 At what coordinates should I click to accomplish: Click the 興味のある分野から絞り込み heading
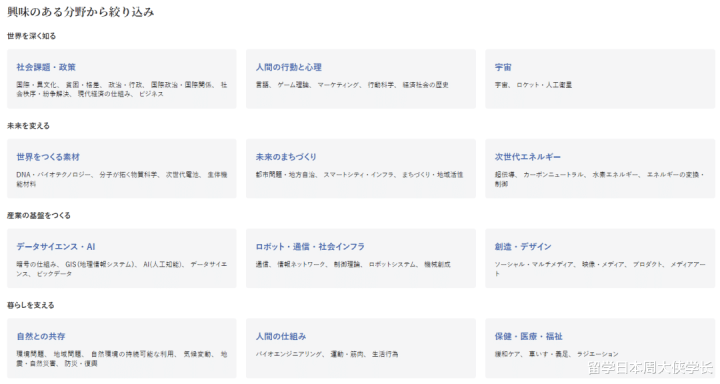[81, 12]
